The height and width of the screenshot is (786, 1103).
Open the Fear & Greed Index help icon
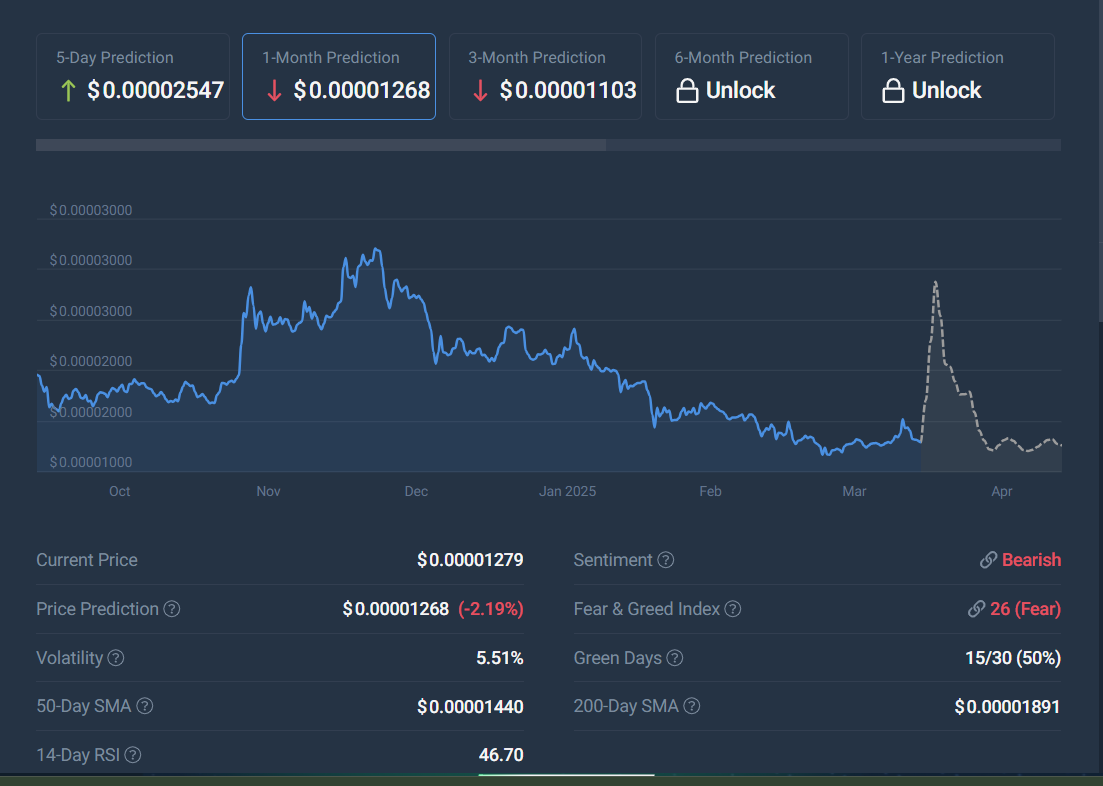tap(733, 609)
